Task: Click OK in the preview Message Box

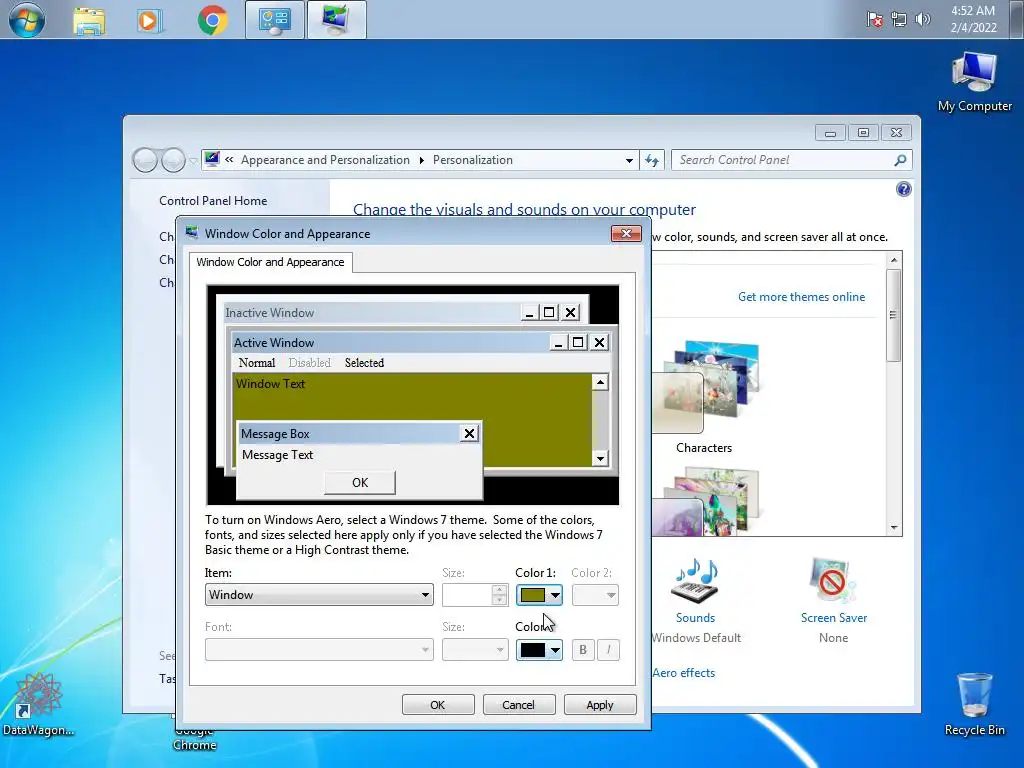Action: coord(360,483)
